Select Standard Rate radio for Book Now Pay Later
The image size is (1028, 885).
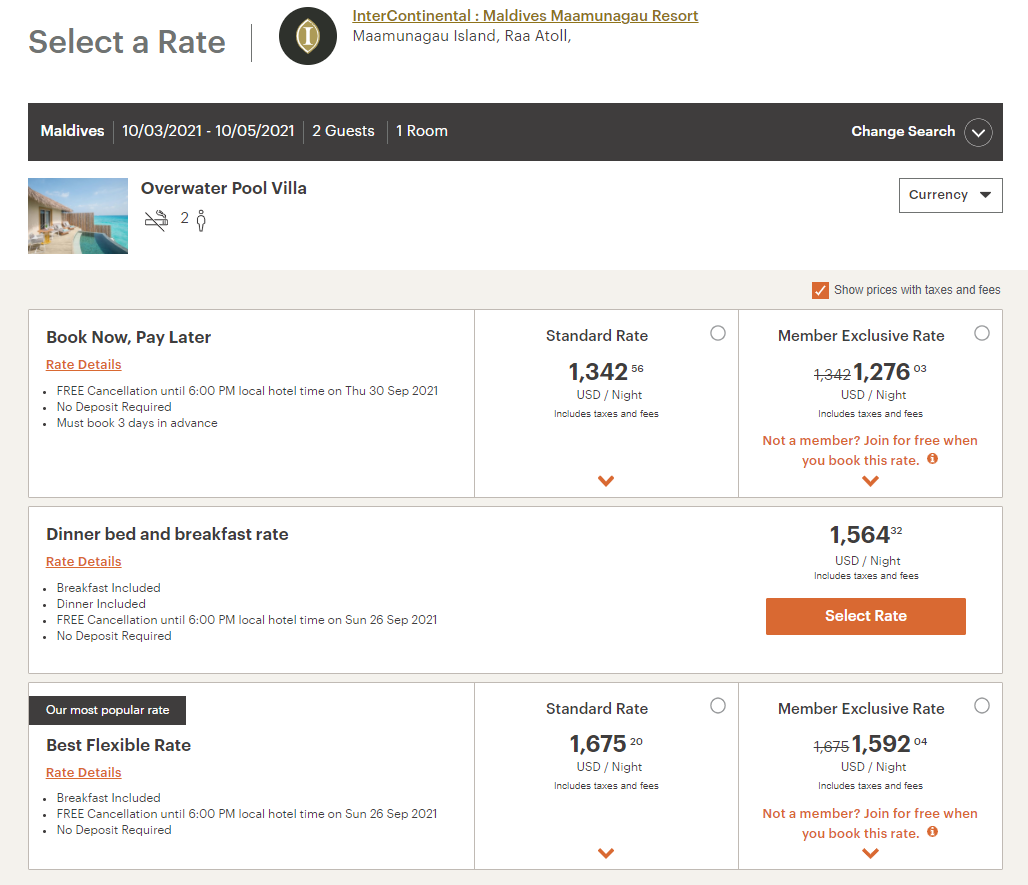coord(717,333)
